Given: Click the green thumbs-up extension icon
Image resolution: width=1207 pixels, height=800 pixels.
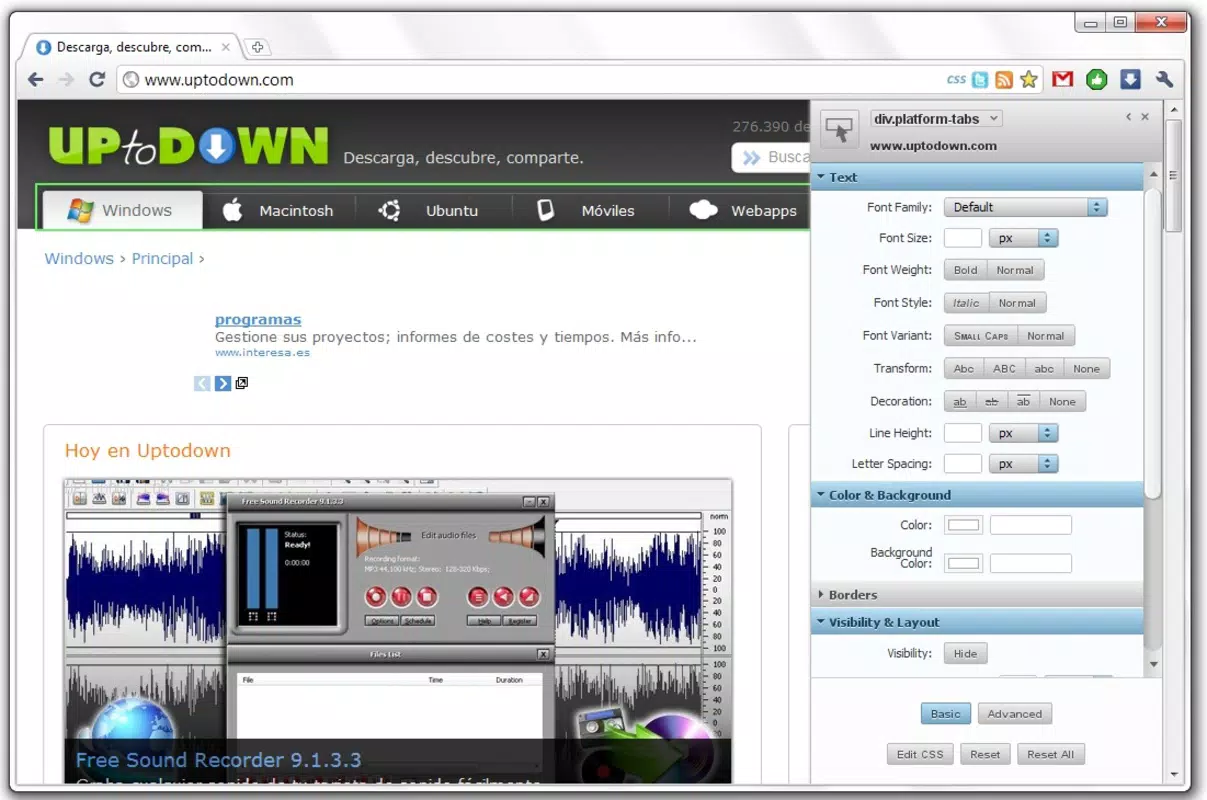Looking at the screenshot, I should 1097,79.
